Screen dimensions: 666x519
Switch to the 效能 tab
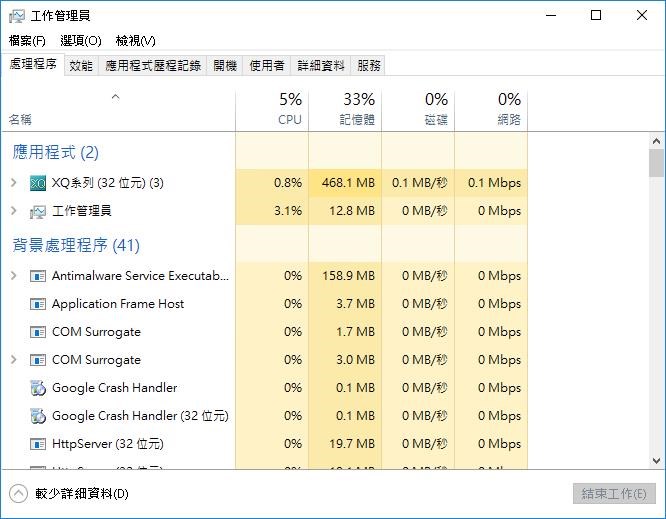(81, 66)
